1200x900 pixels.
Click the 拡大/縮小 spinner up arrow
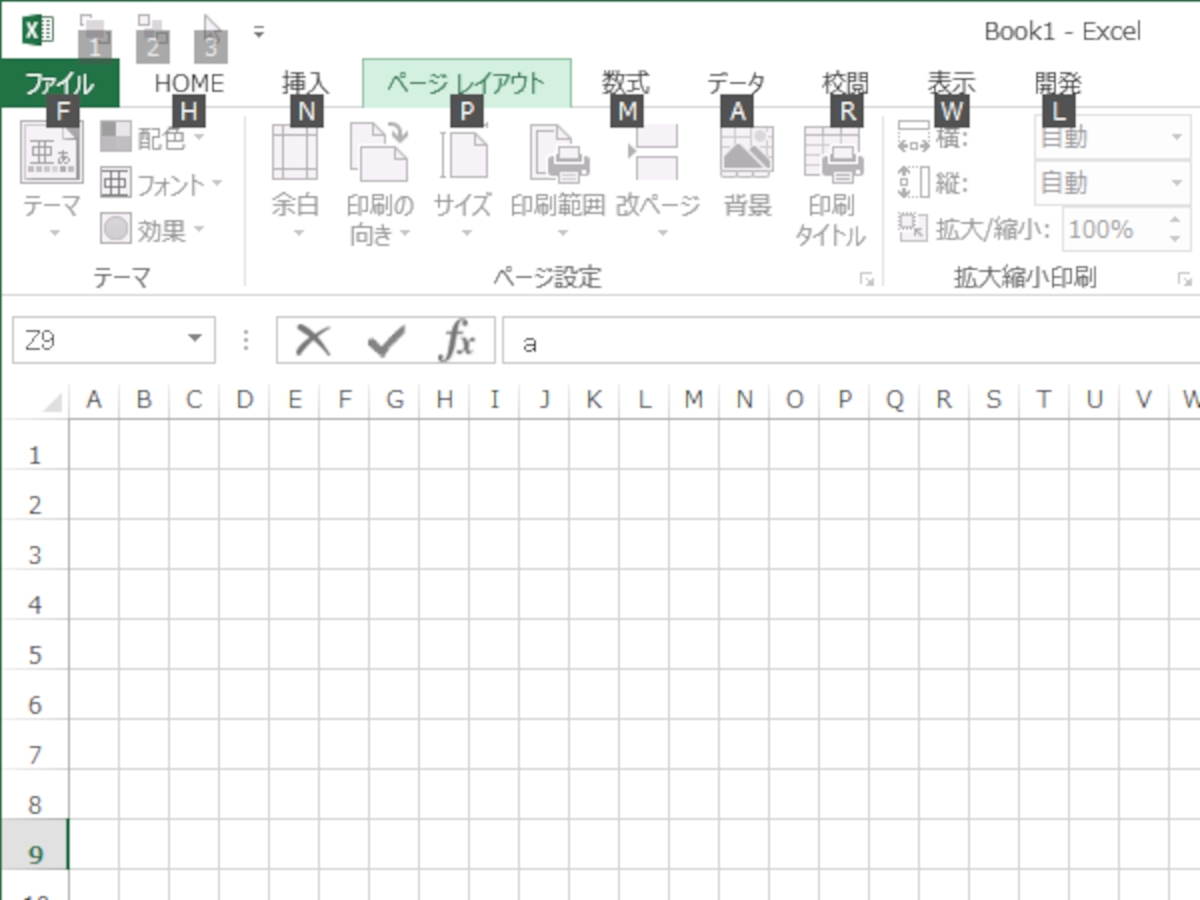click(x=1174, y=221)
